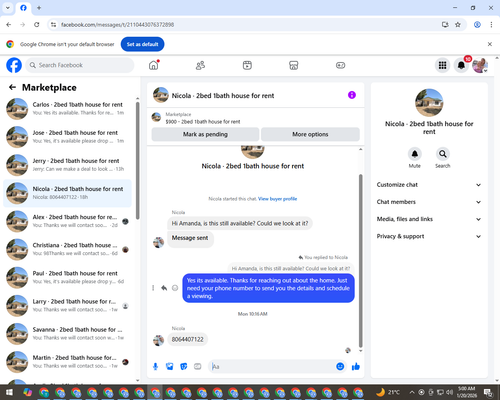Expand the Chat members section
This screenshot has height=400, width=500.
coord(429,202)
